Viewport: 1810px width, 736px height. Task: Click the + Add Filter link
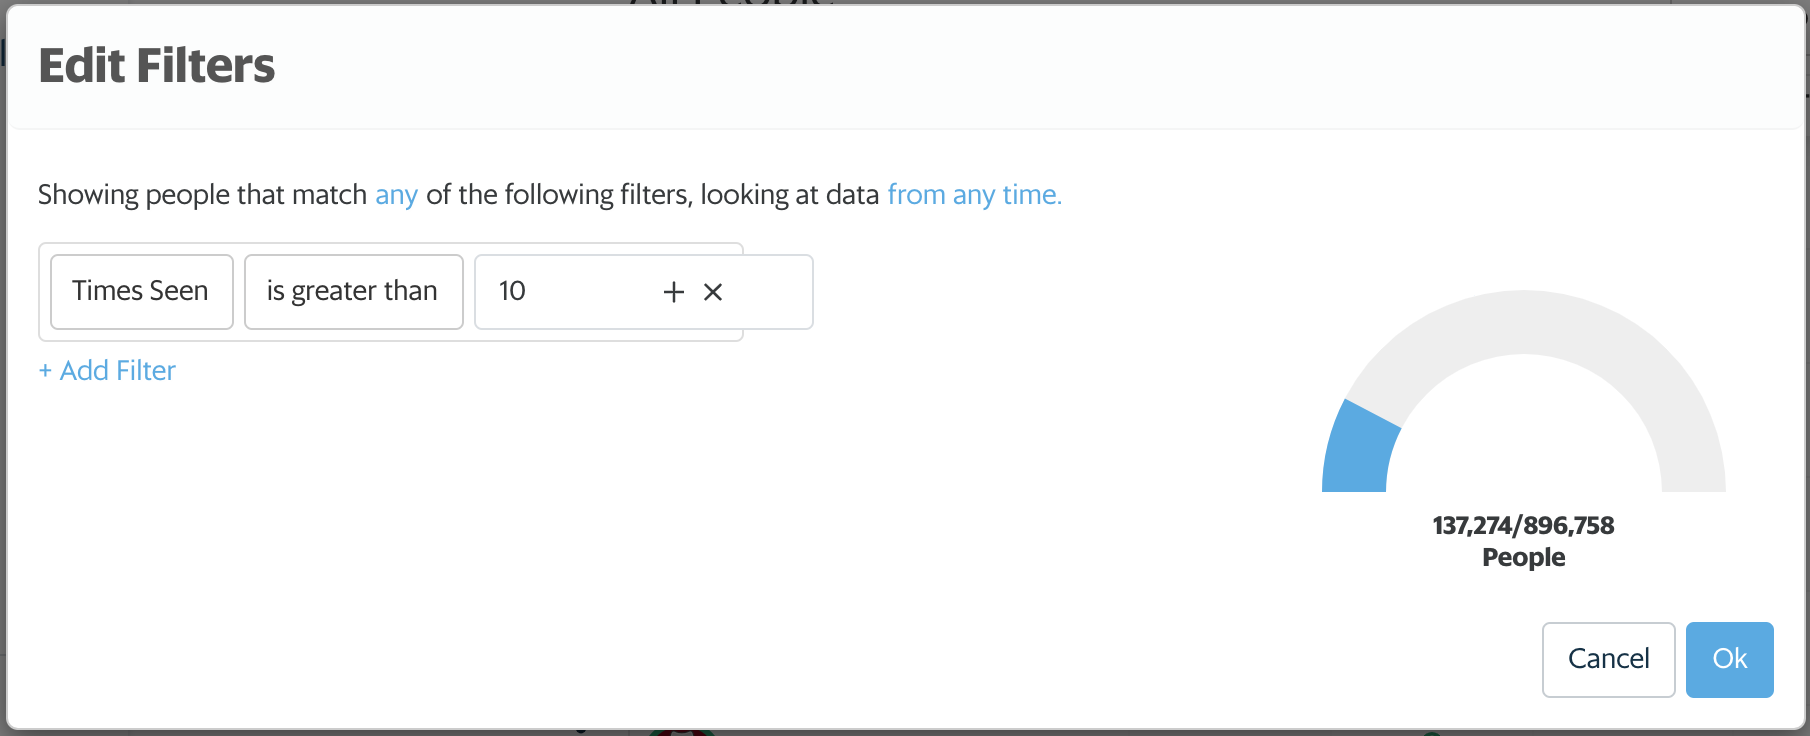point(107,371)
